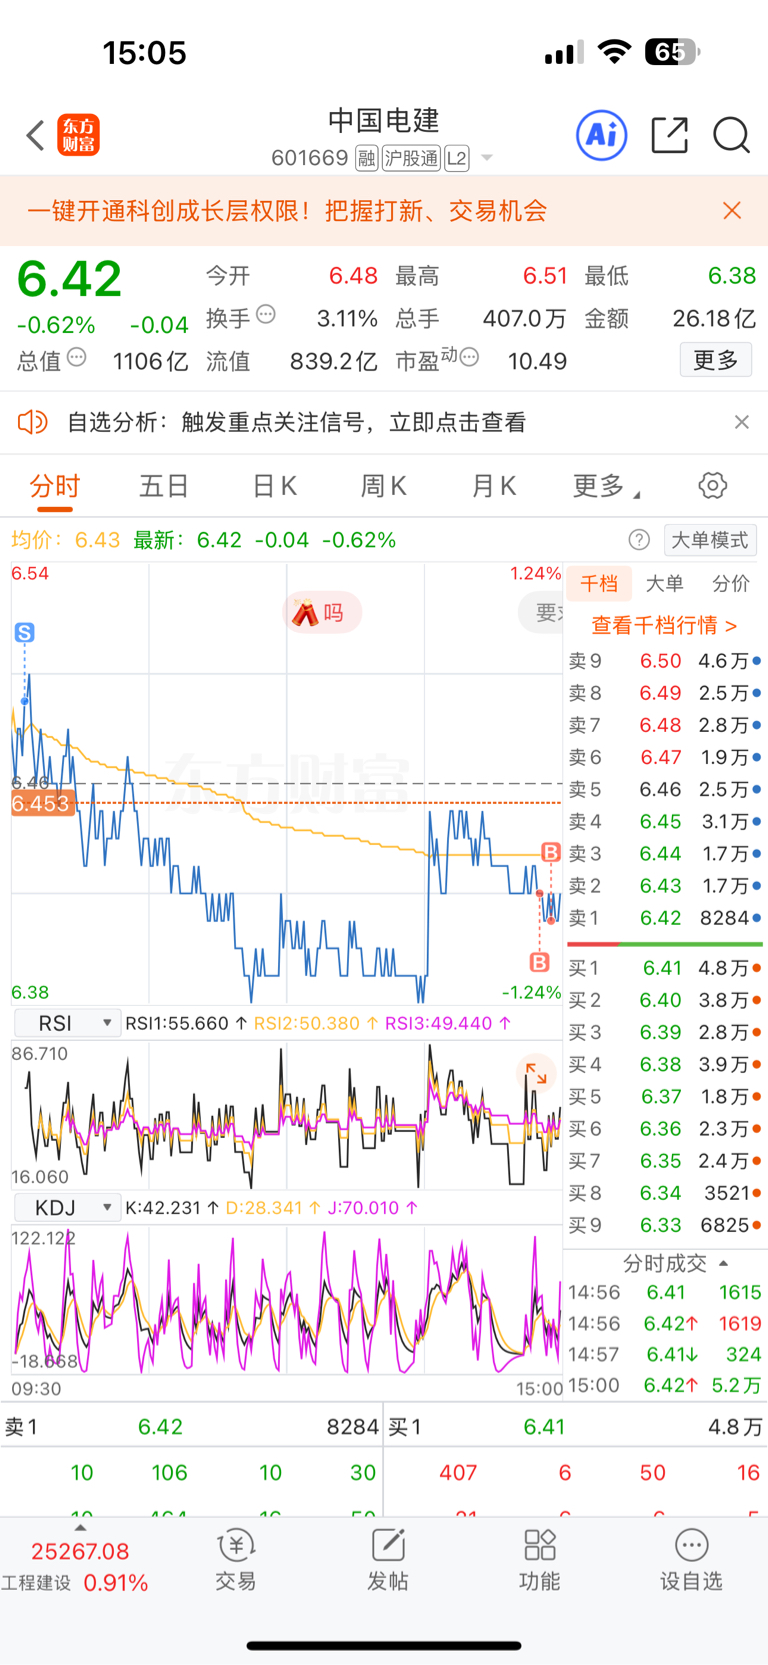Tap the 卖1 6.42 8284 bottom summary
Viewport: 768px width, 1665px height.
(x=192, y=1427)
